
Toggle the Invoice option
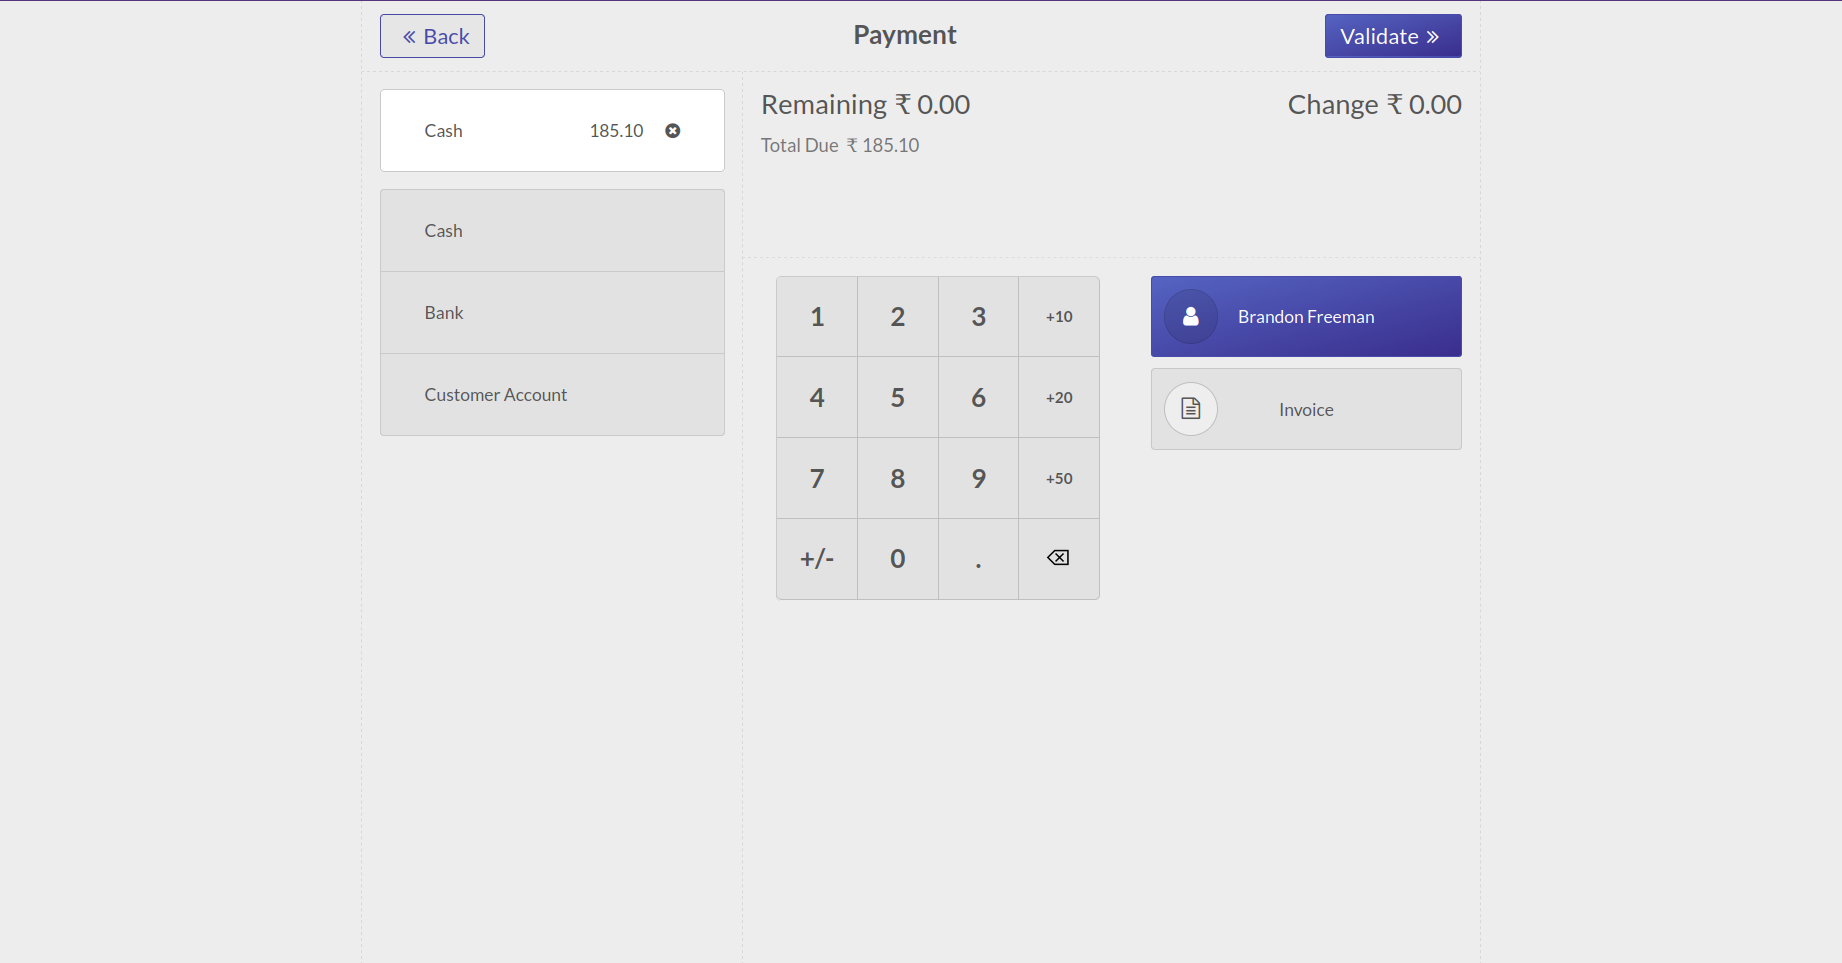pyautogui.click(x=1306, y=409)
